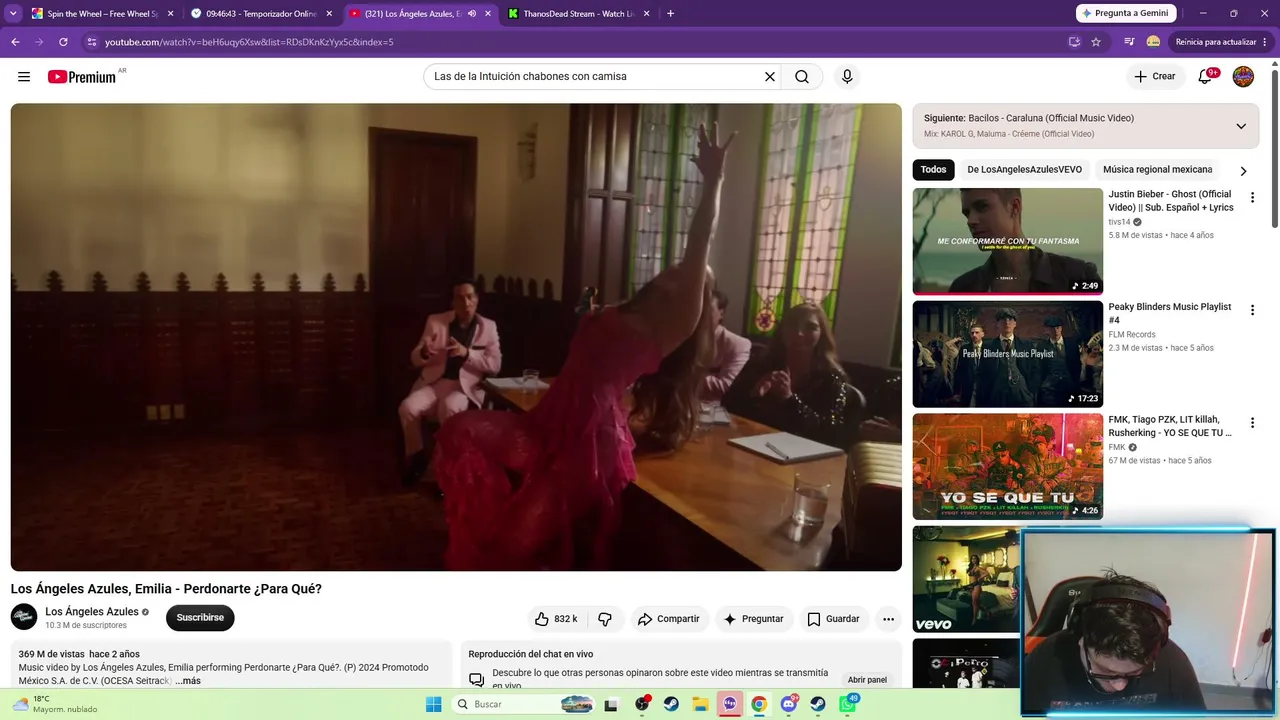Click the youtube.com address bar URL
The image size is (1280, 720).
[x=249, y=42]
